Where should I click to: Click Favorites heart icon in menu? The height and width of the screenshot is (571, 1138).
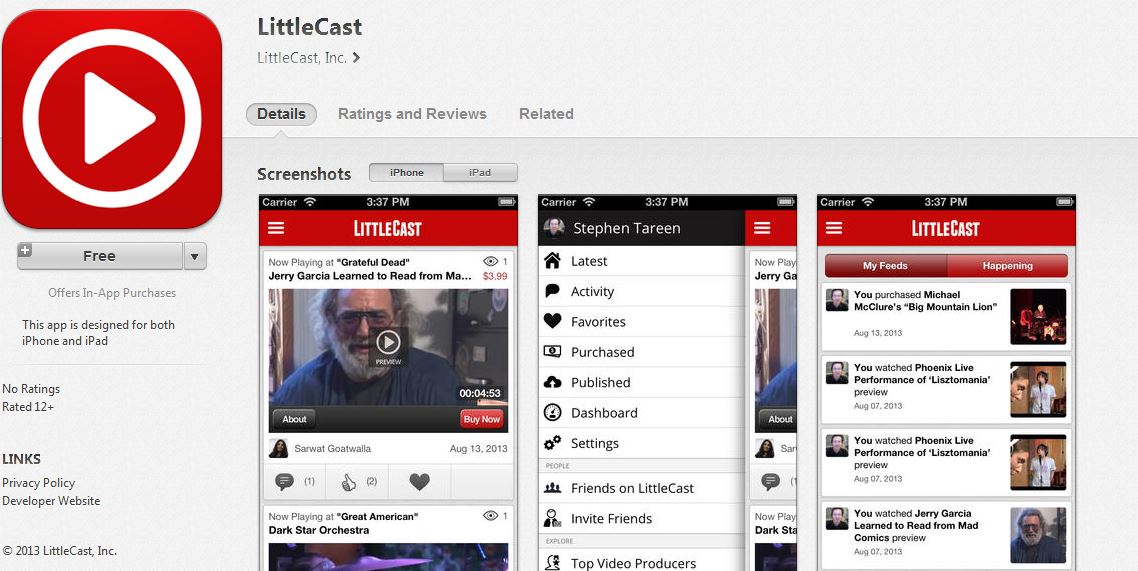point(552,321)
